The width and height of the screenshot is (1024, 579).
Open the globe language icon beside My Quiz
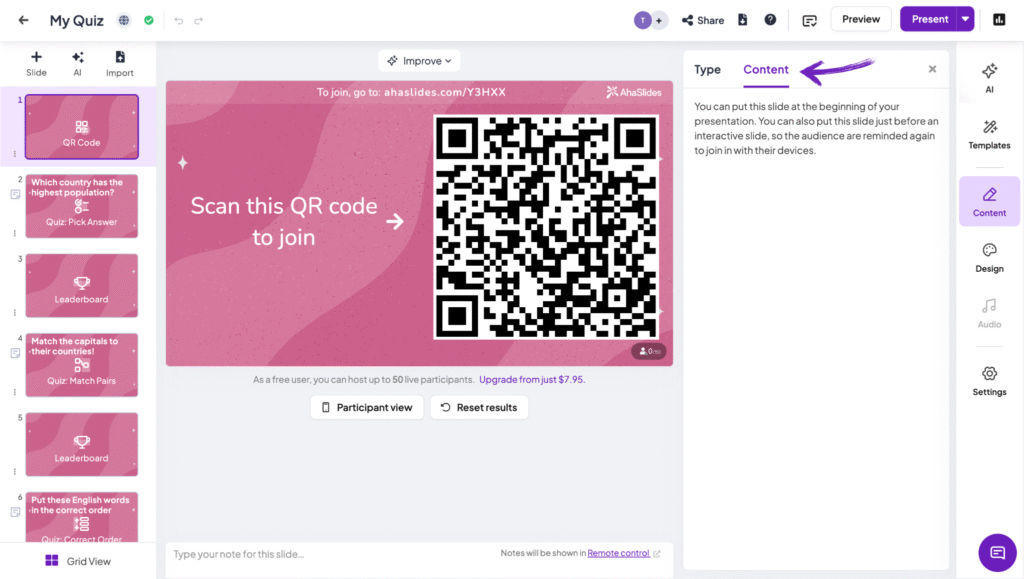click(x=123, y=20)
